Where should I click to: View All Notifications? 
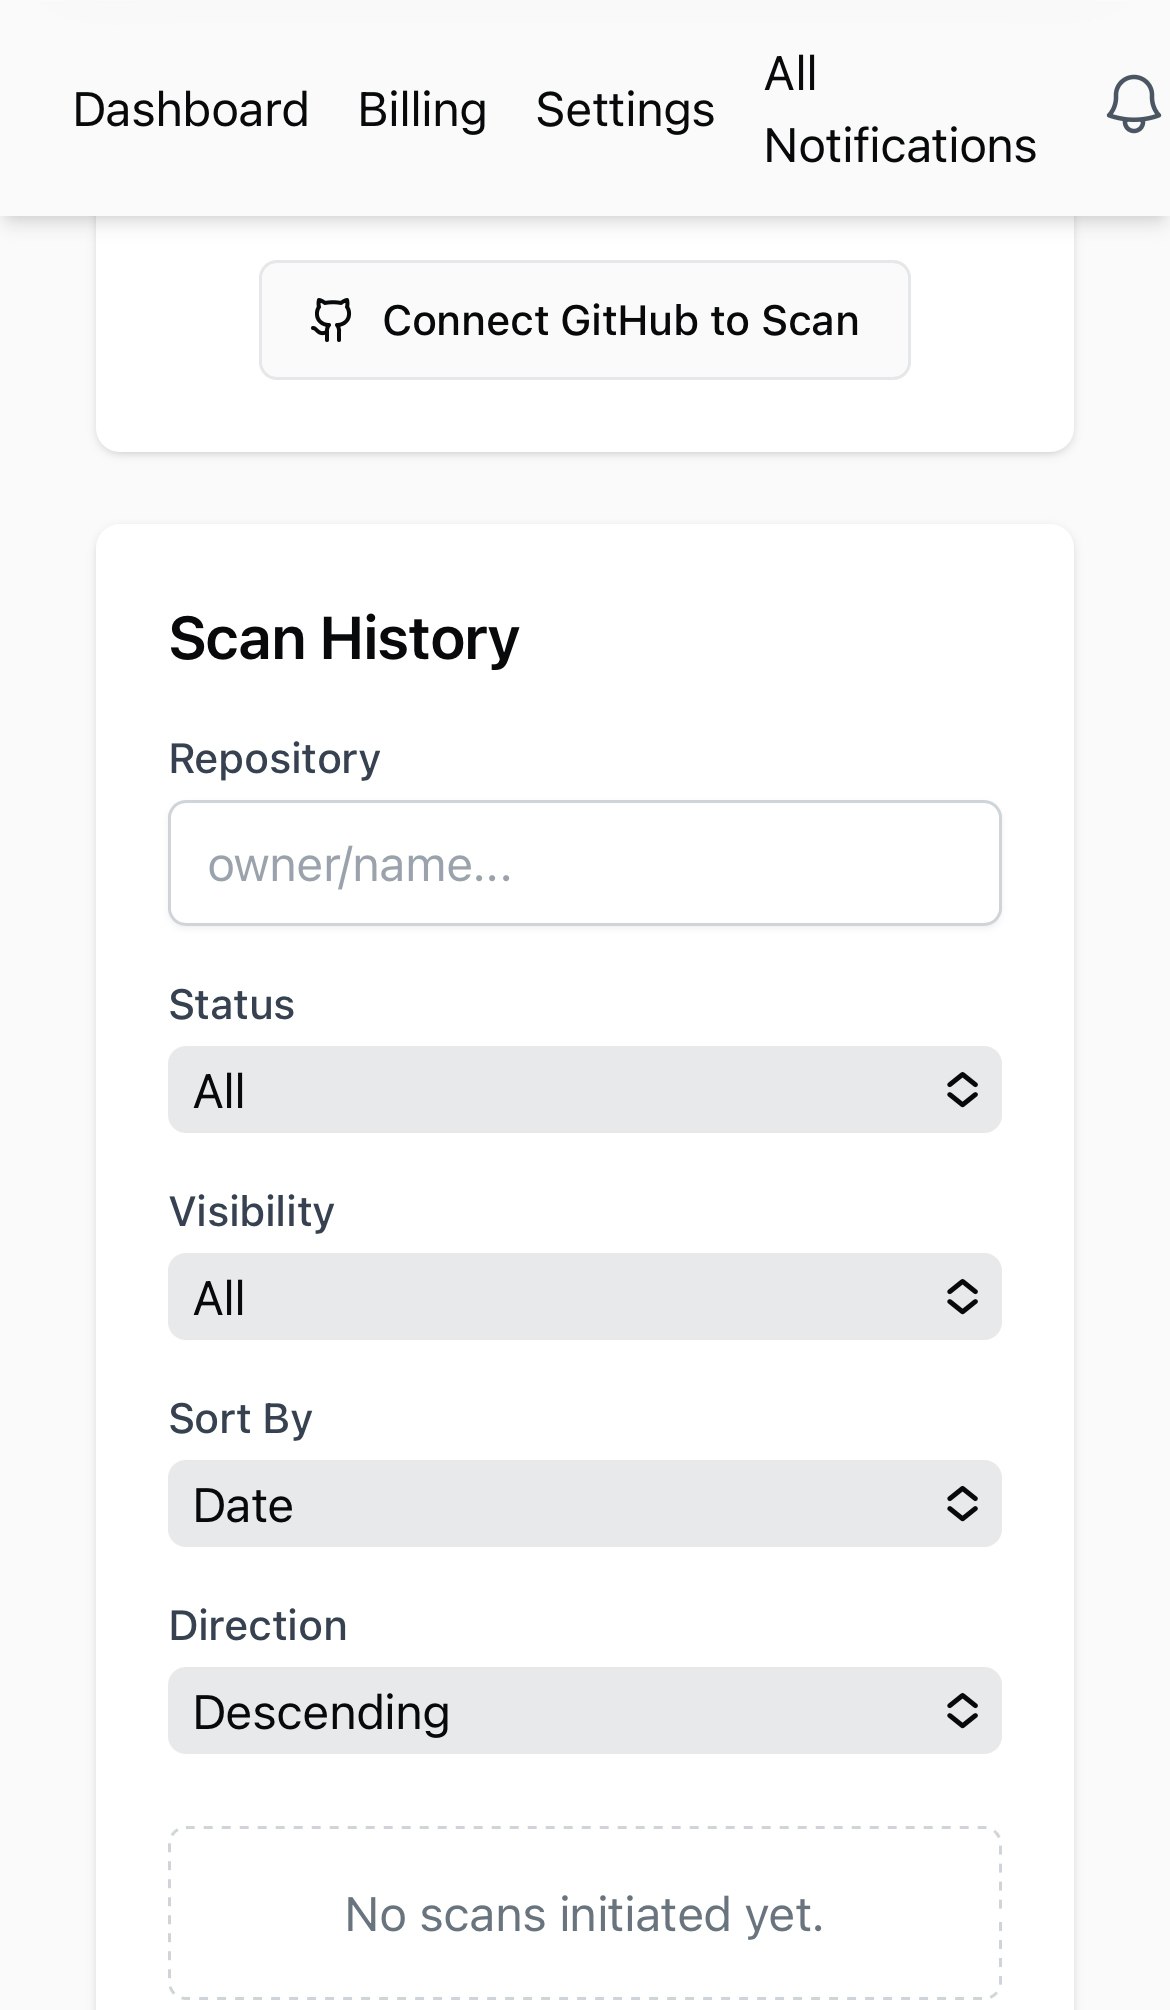point(899,109)
